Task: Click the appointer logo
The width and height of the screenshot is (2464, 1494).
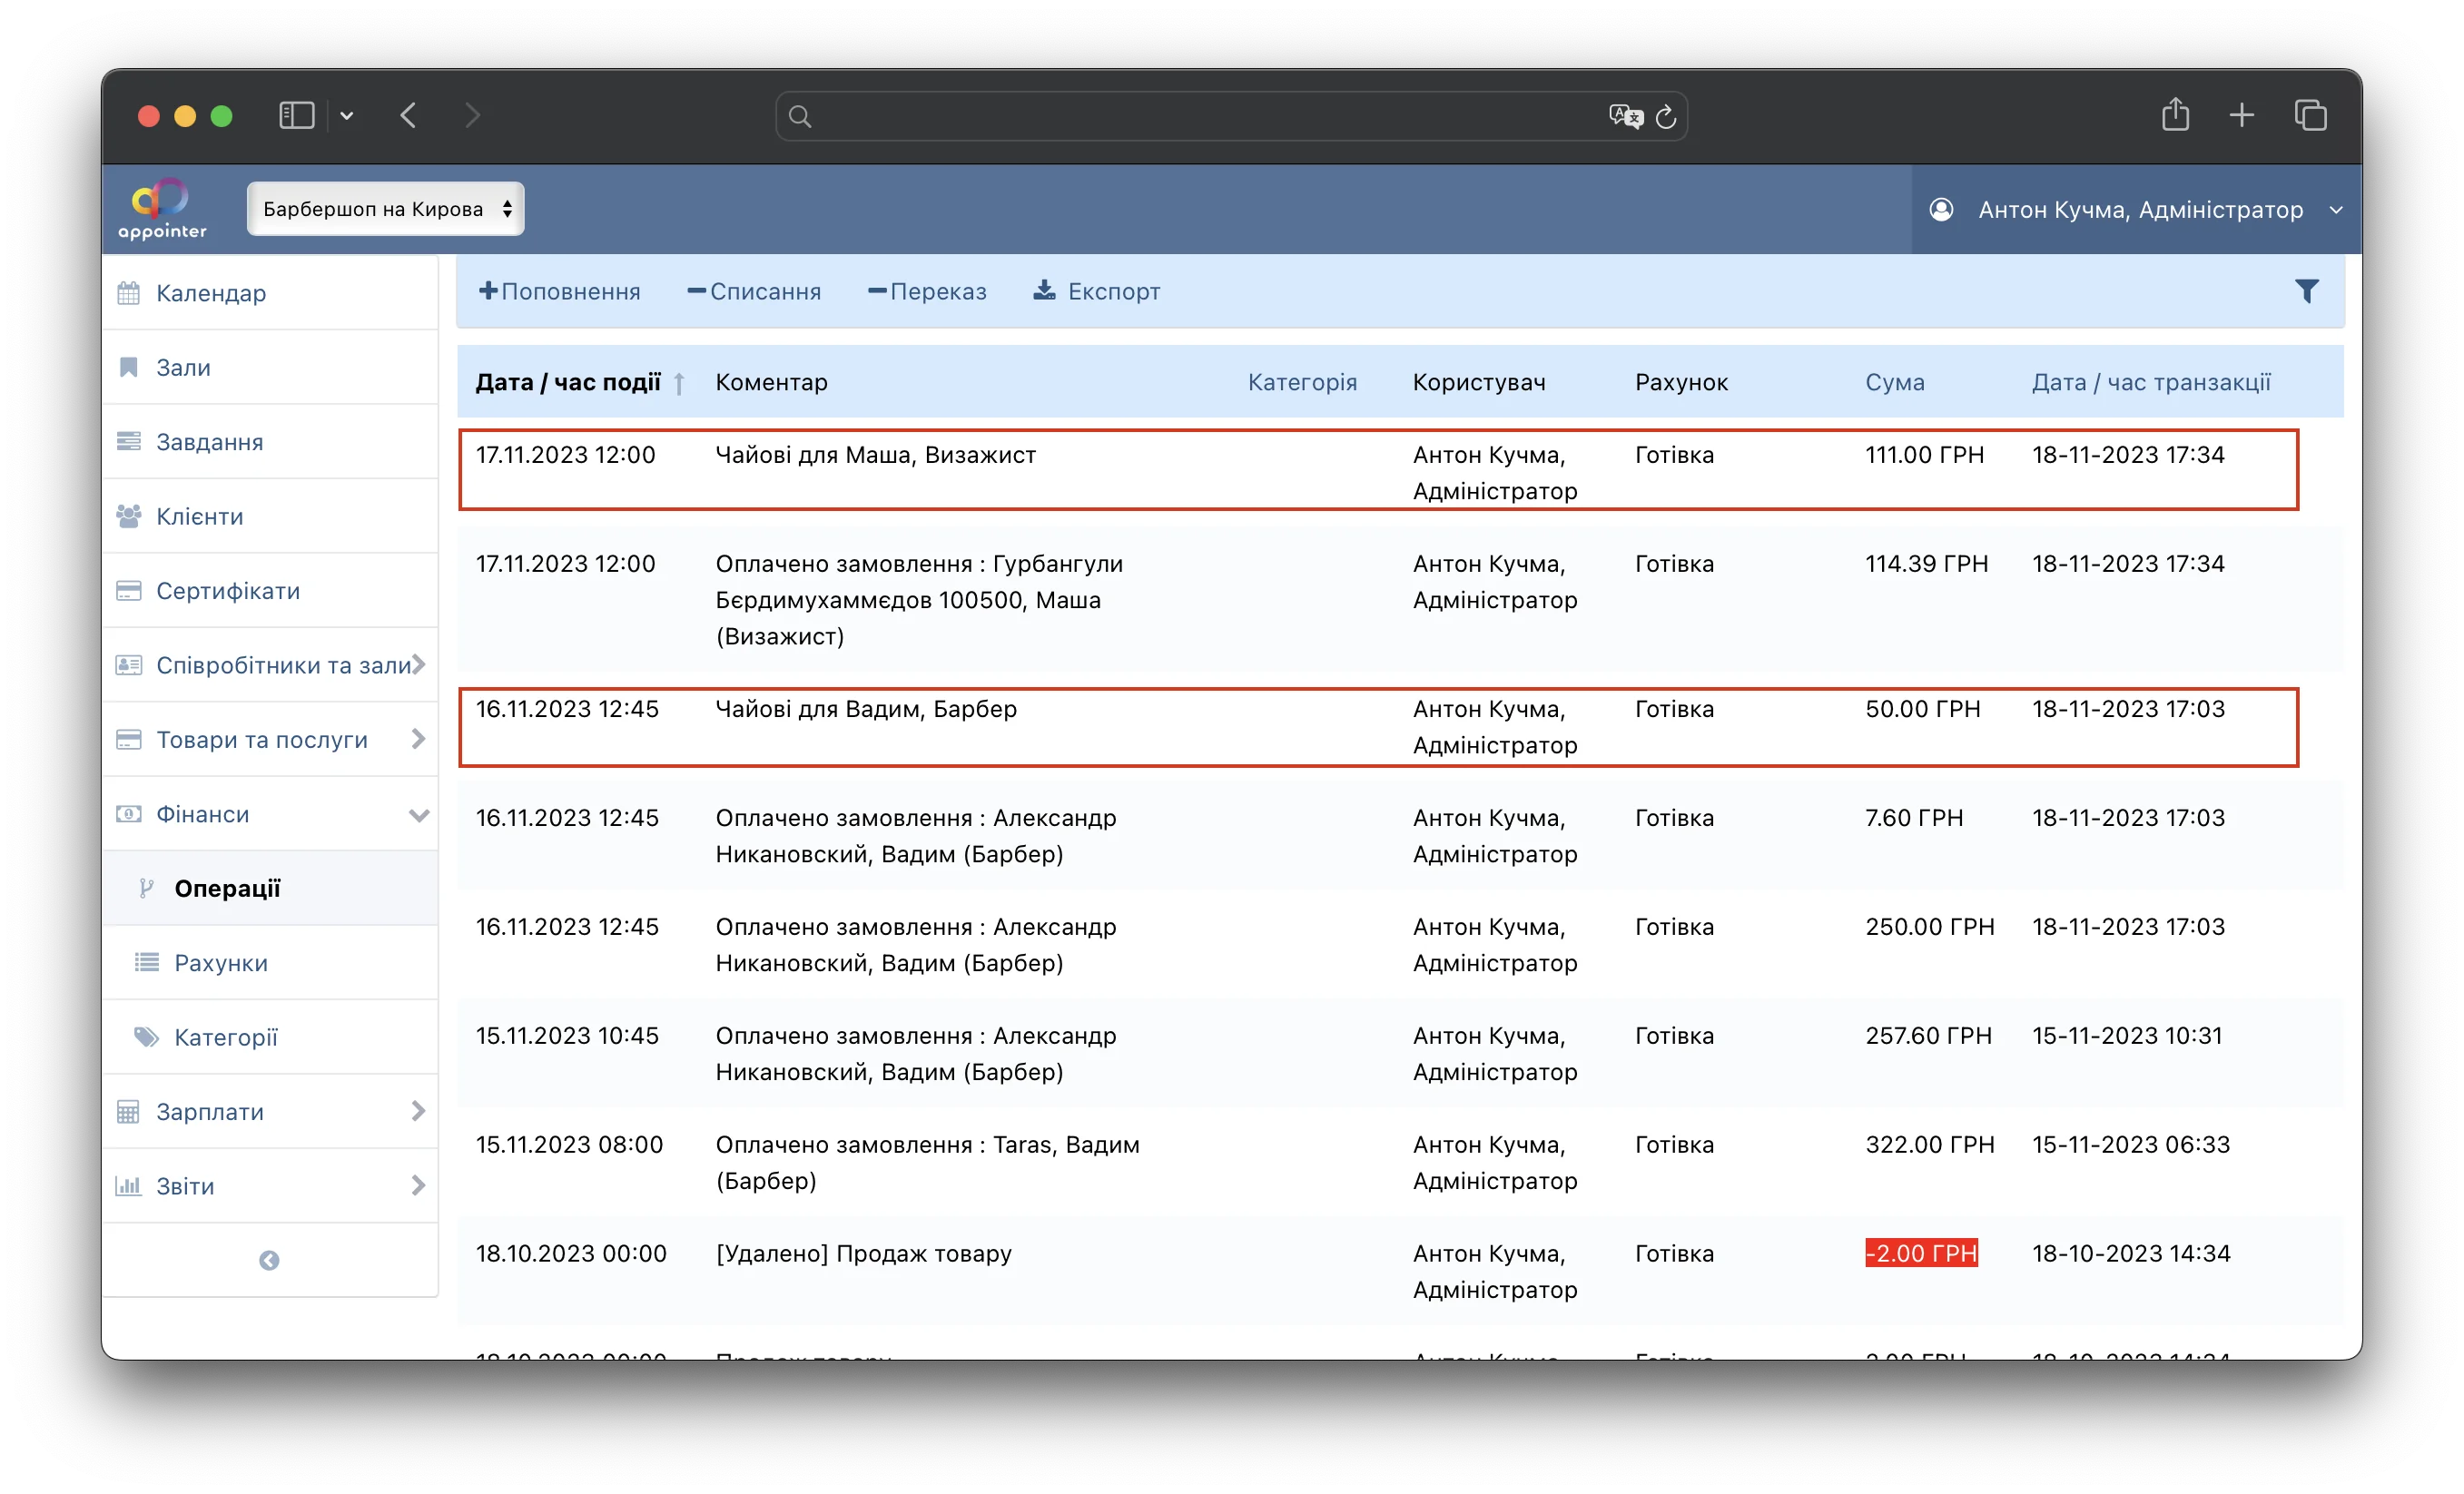Action: tap(162, 209)
